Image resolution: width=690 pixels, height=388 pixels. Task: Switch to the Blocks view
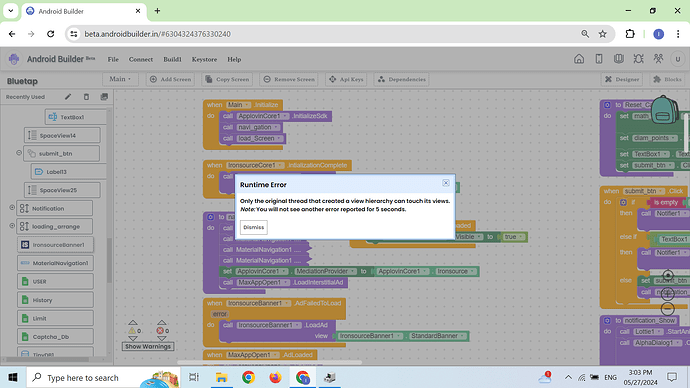(668, 79)
